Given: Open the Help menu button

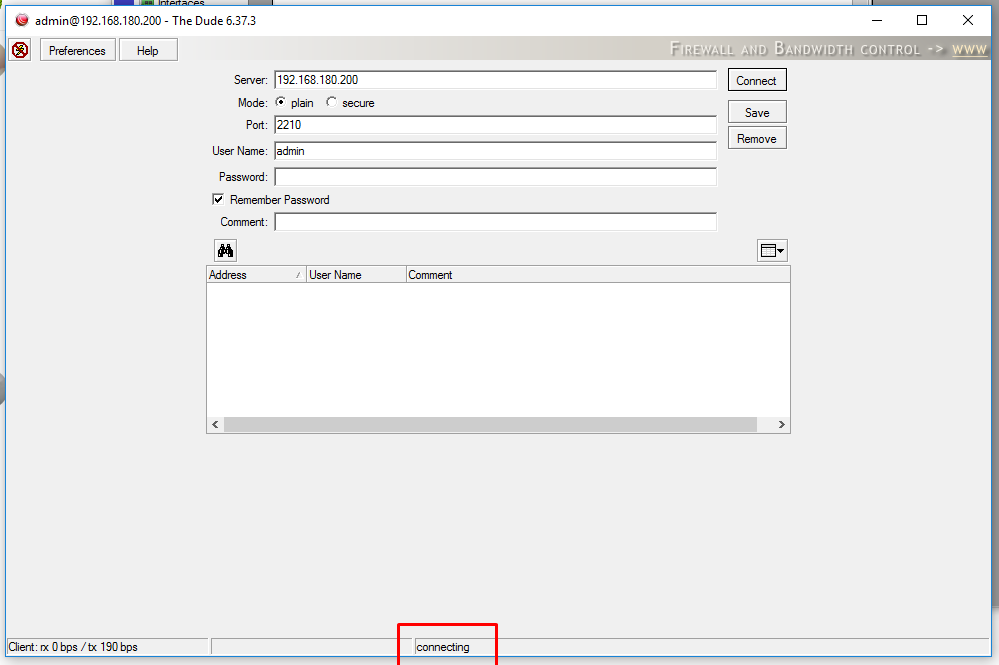Looking at the screenshot, I should tap(148, 50).
